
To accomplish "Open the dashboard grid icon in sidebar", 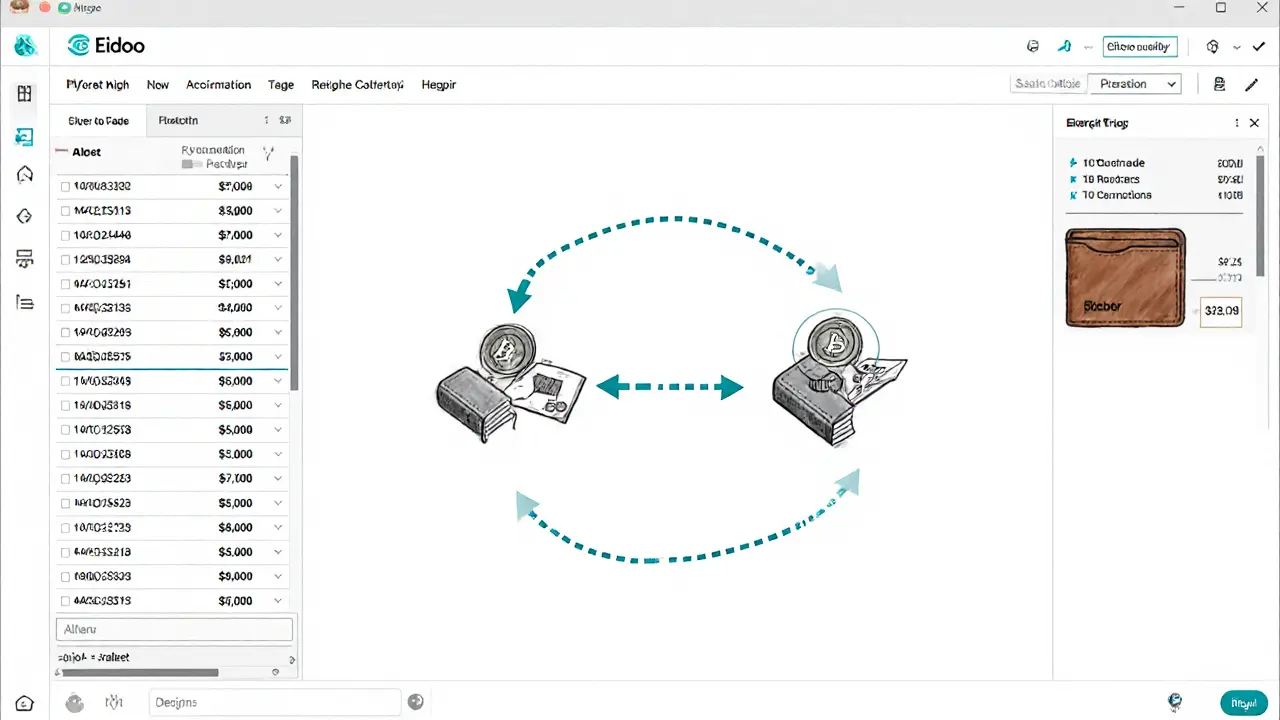I will tap(24, 93).
